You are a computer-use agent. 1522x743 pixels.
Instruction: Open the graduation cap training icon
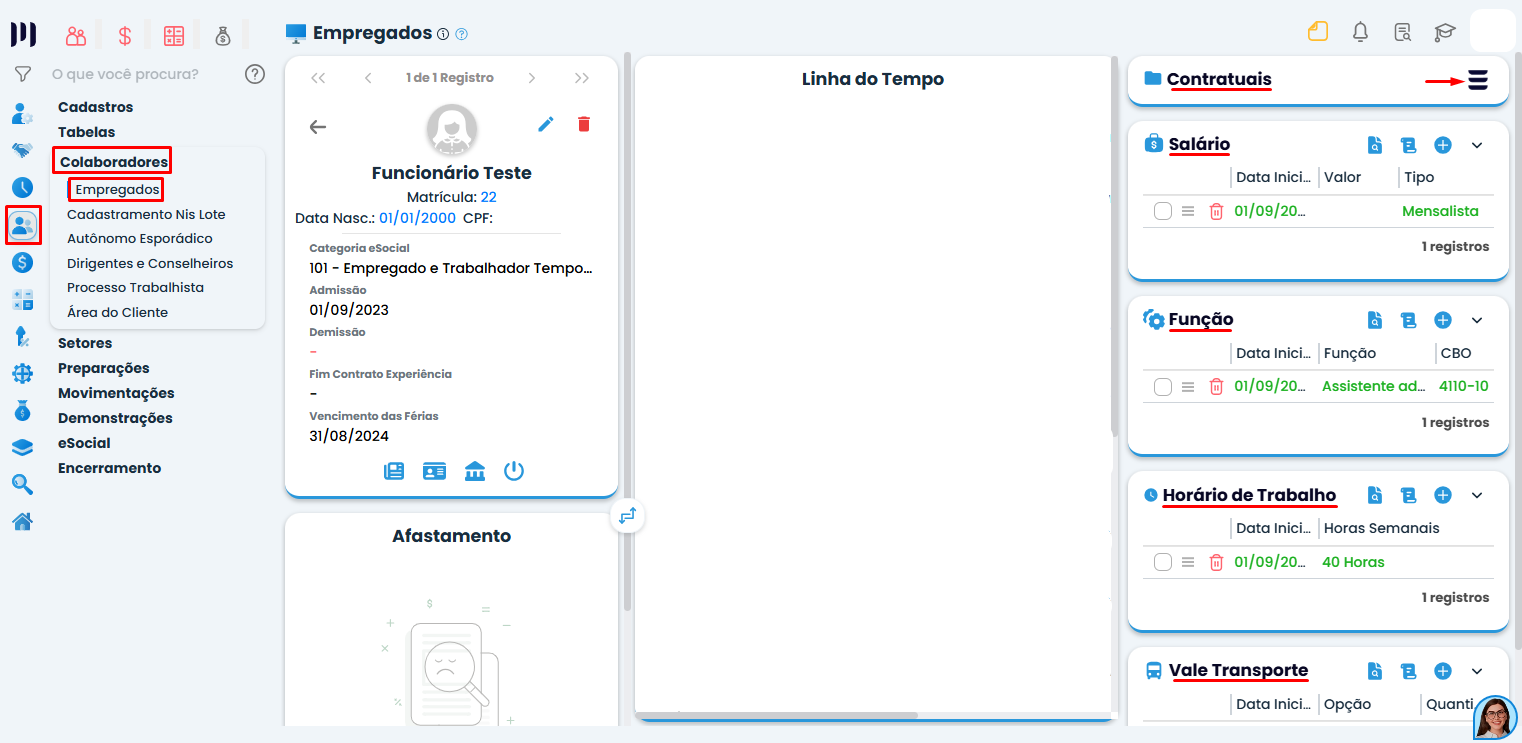click(x=1444, y=32)
